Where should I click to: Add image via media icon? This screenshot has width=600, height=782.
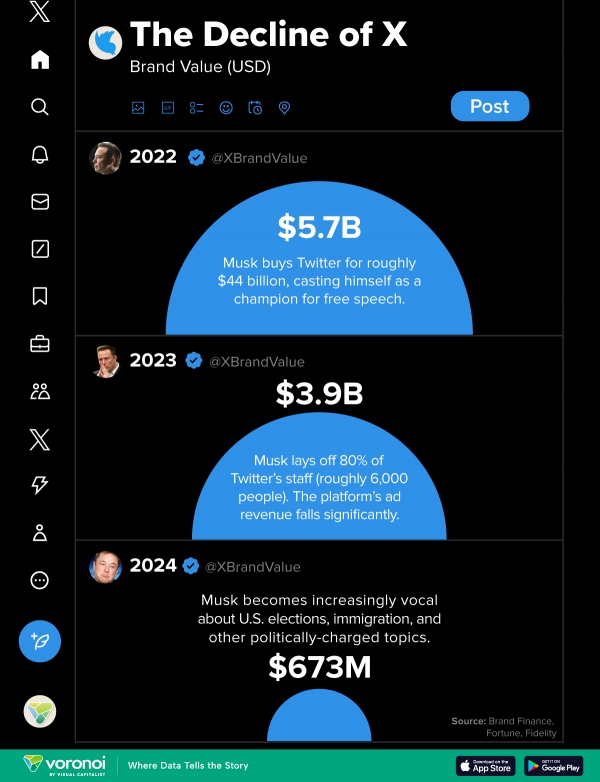(x=138, y=108)
